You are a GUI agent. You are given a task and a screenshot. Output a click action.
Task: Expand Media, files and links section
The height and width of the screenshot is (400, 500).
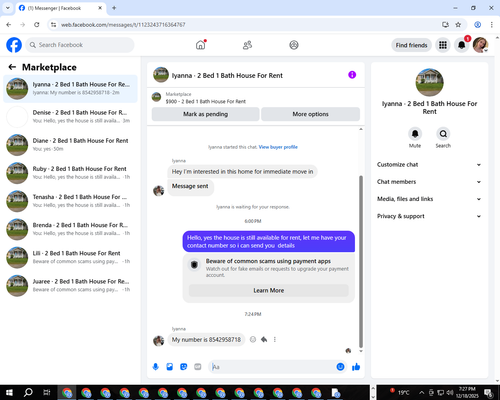(x=429, y=199)
